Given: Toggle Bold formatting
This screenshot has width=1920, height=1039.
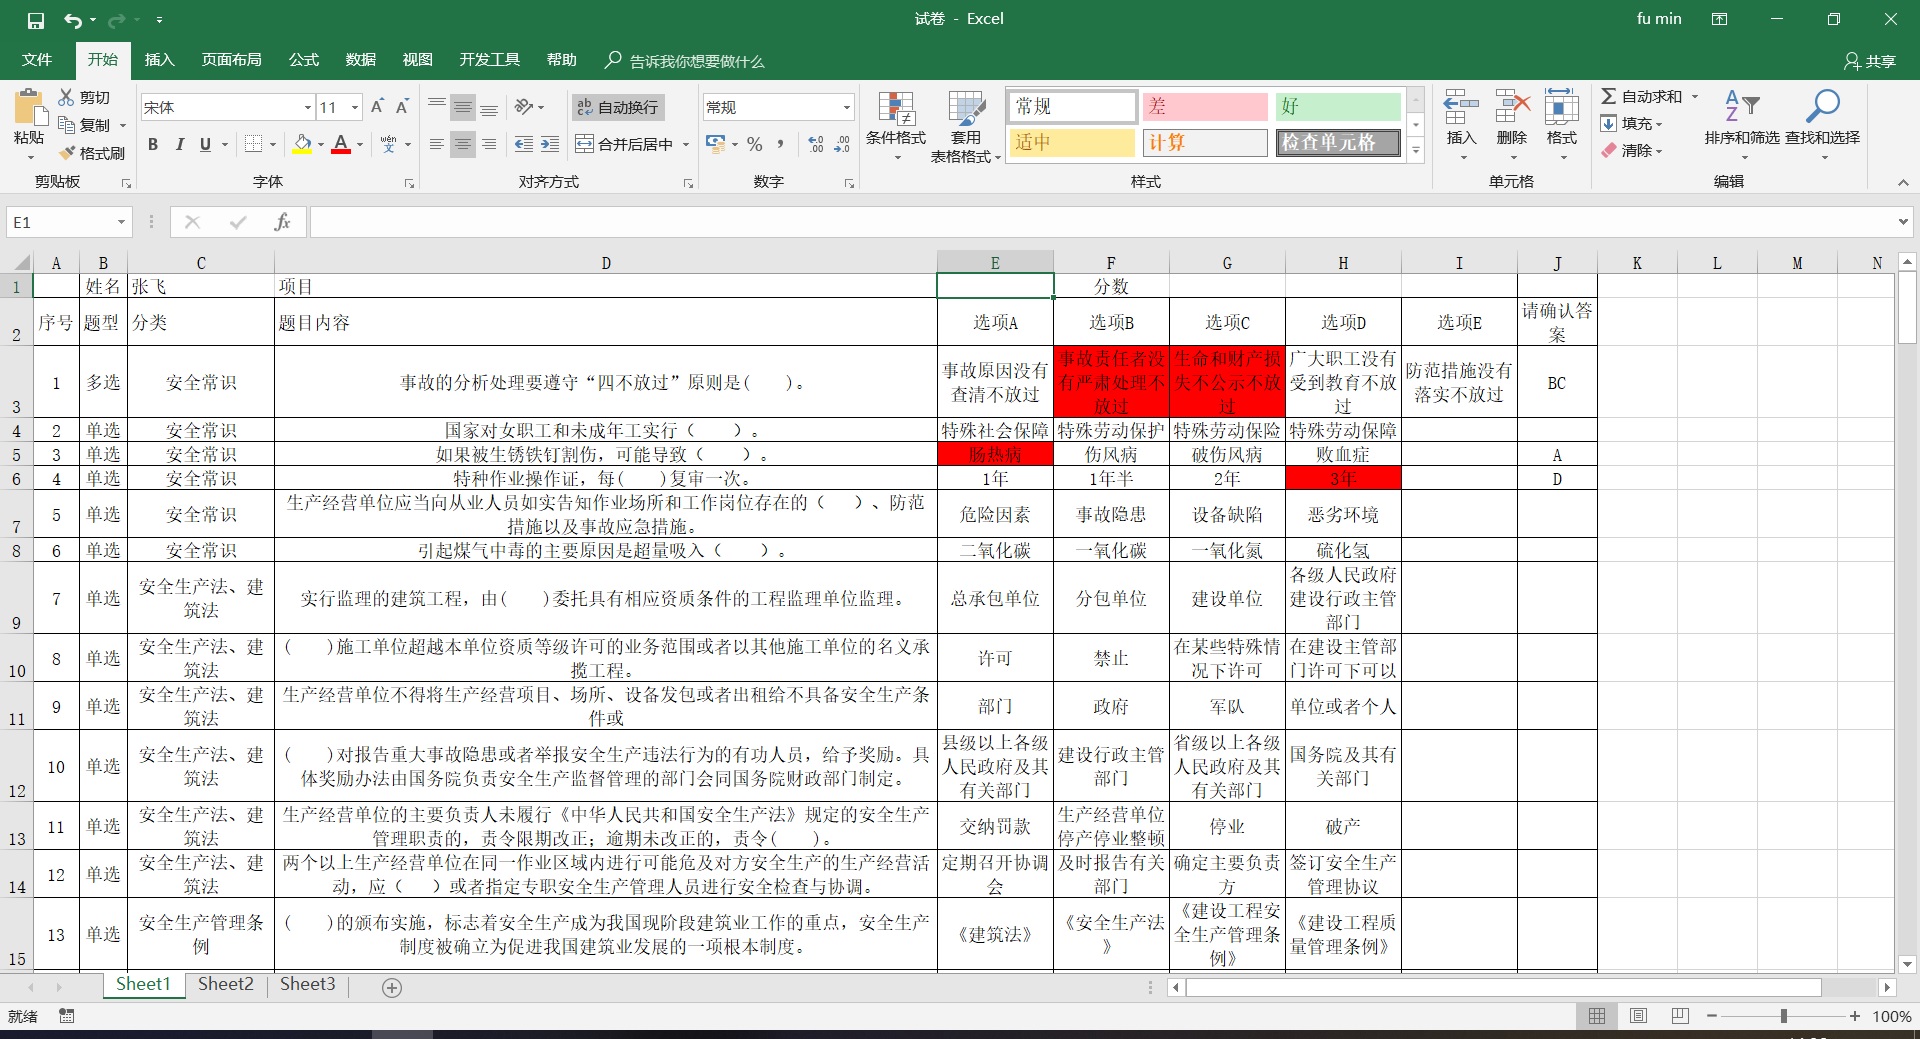Looking at the screenshot, I should pyautogui.click(x=153, y=145).
